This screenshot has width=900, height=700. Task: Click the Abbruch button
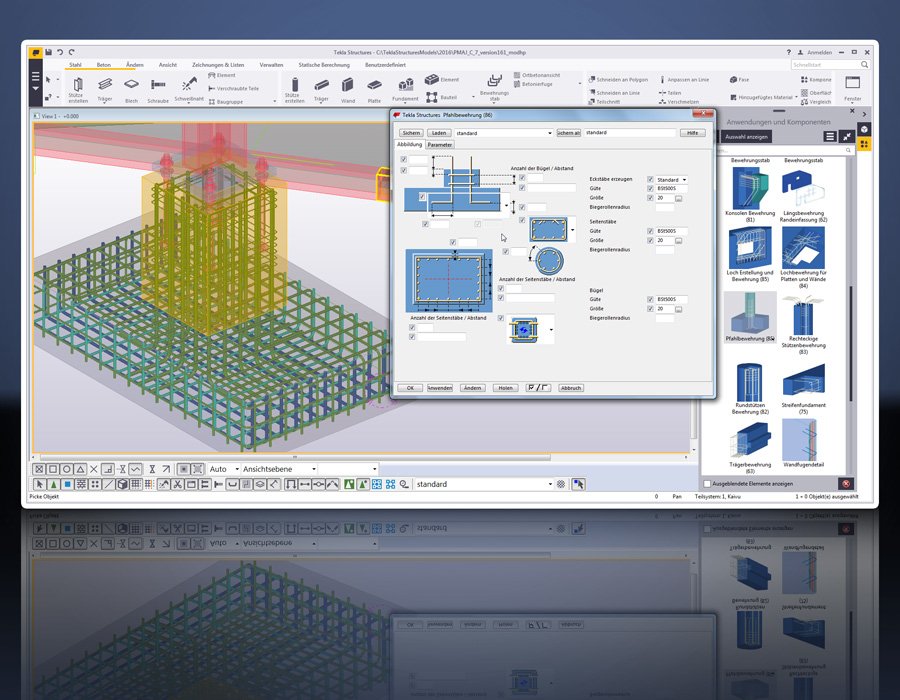click(571, 388)
